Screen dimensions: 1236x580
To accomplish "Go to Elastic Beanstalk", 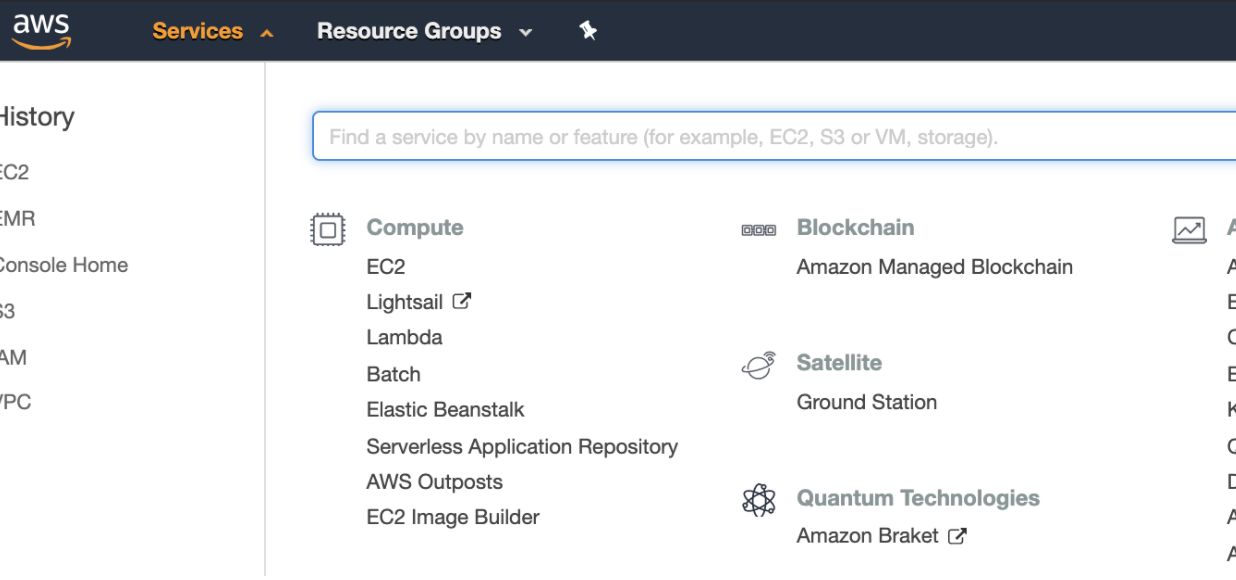I will click(x=445, y=410).
